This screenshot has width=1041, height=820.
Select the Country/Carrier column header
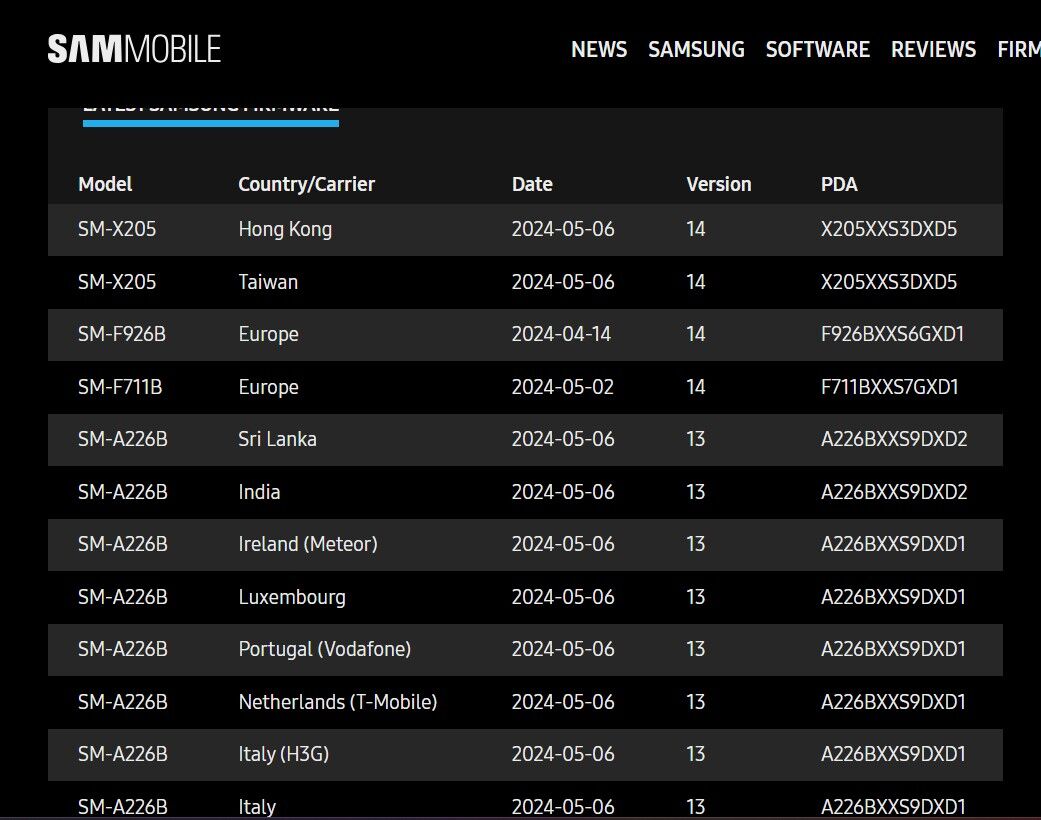(306, 184)
